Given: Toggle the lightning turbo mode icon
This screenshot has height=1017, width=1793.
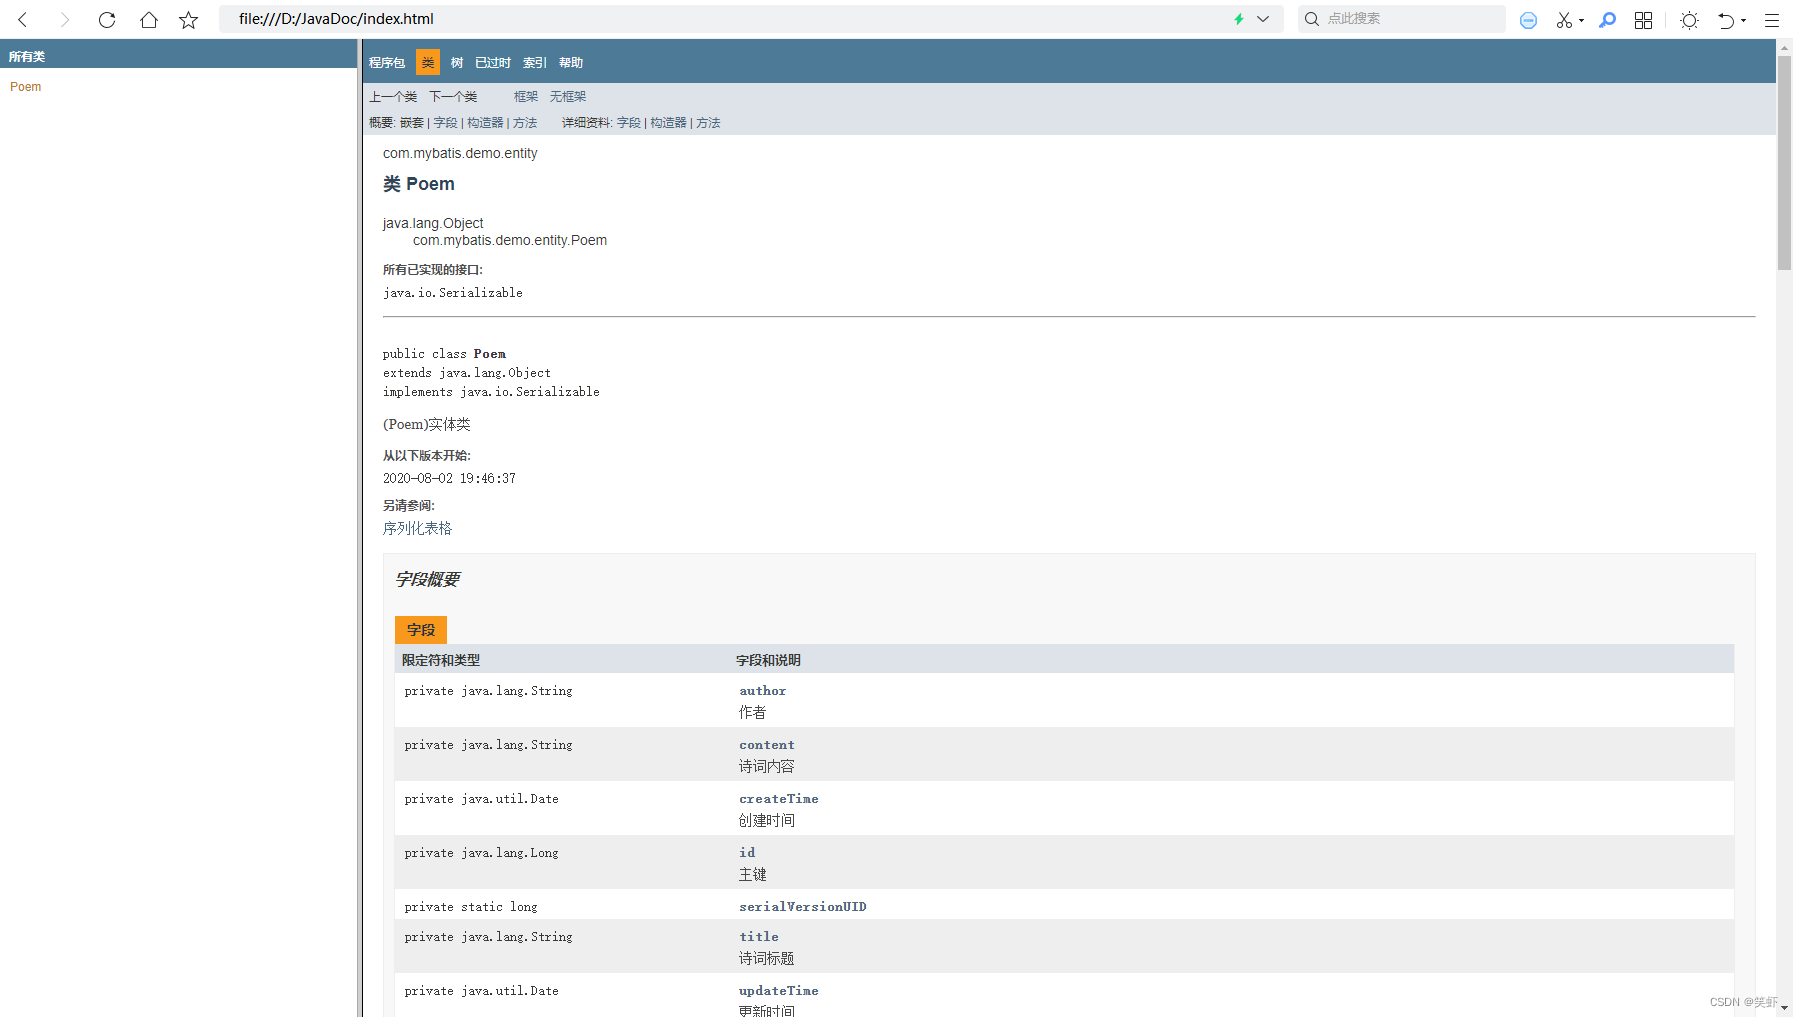Looking at the screenshot, I should pyautogui.click(x=1238, y=19).
